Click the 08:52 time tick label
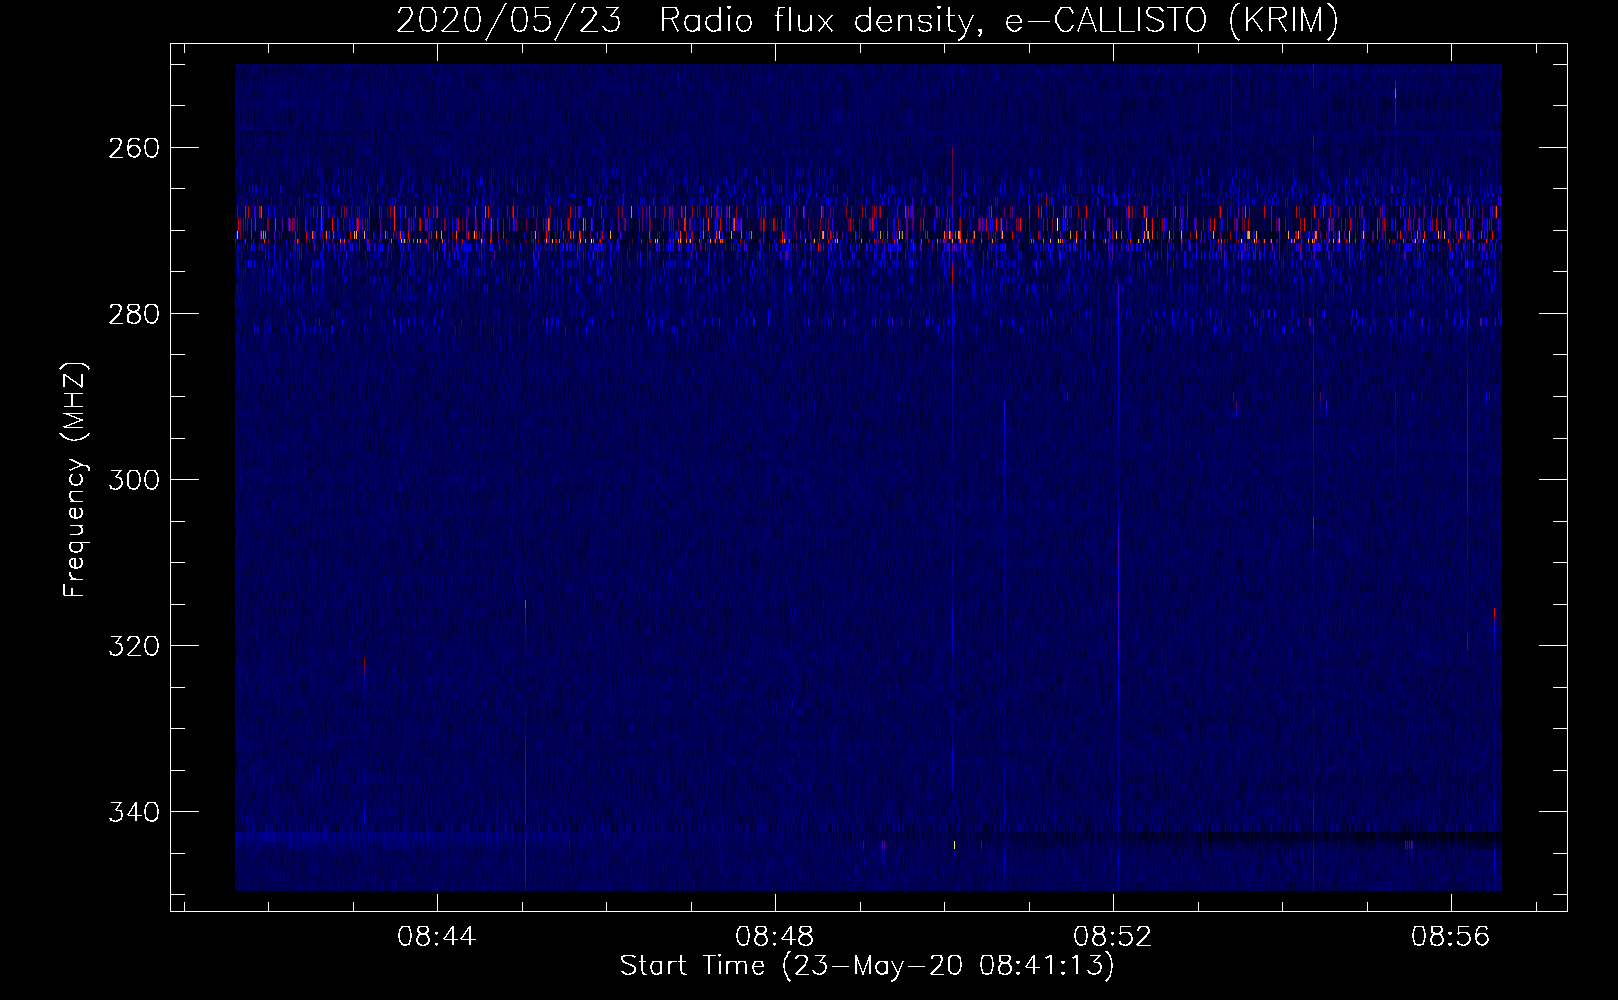The image size is (1618, 1000). click(x=1113, y=937)
